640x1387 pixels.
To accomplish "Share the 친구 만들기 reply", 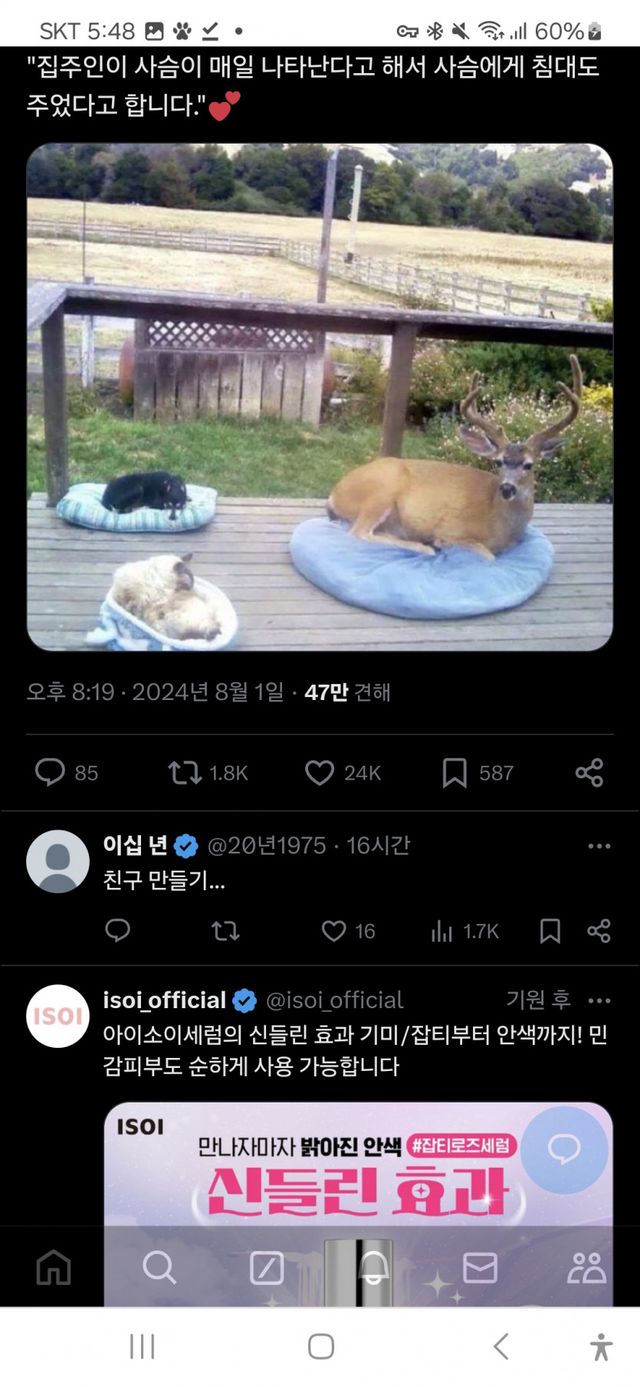I will pyautogui.click(x=599, y=931).
